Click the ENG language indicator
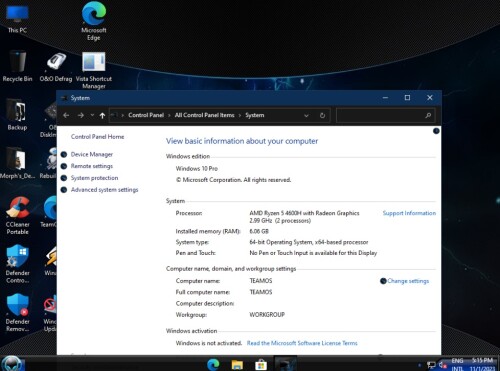500x371 pixels. 457,361
